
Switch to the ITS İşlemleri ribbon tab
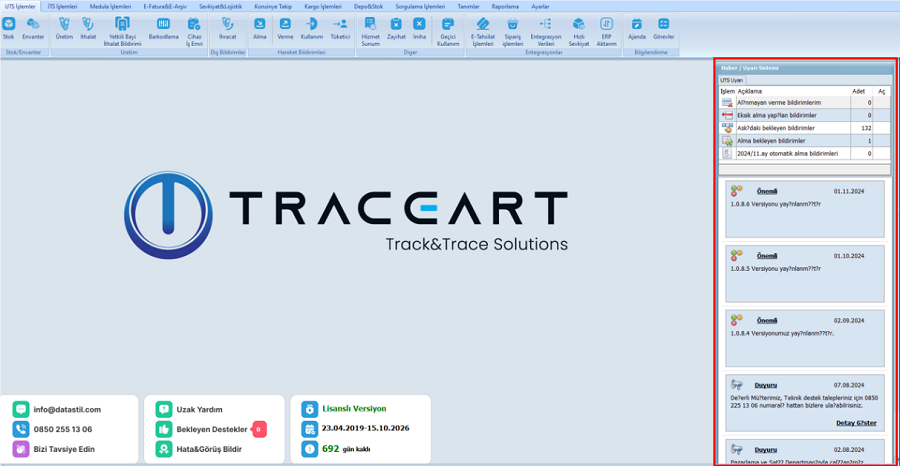62,6
